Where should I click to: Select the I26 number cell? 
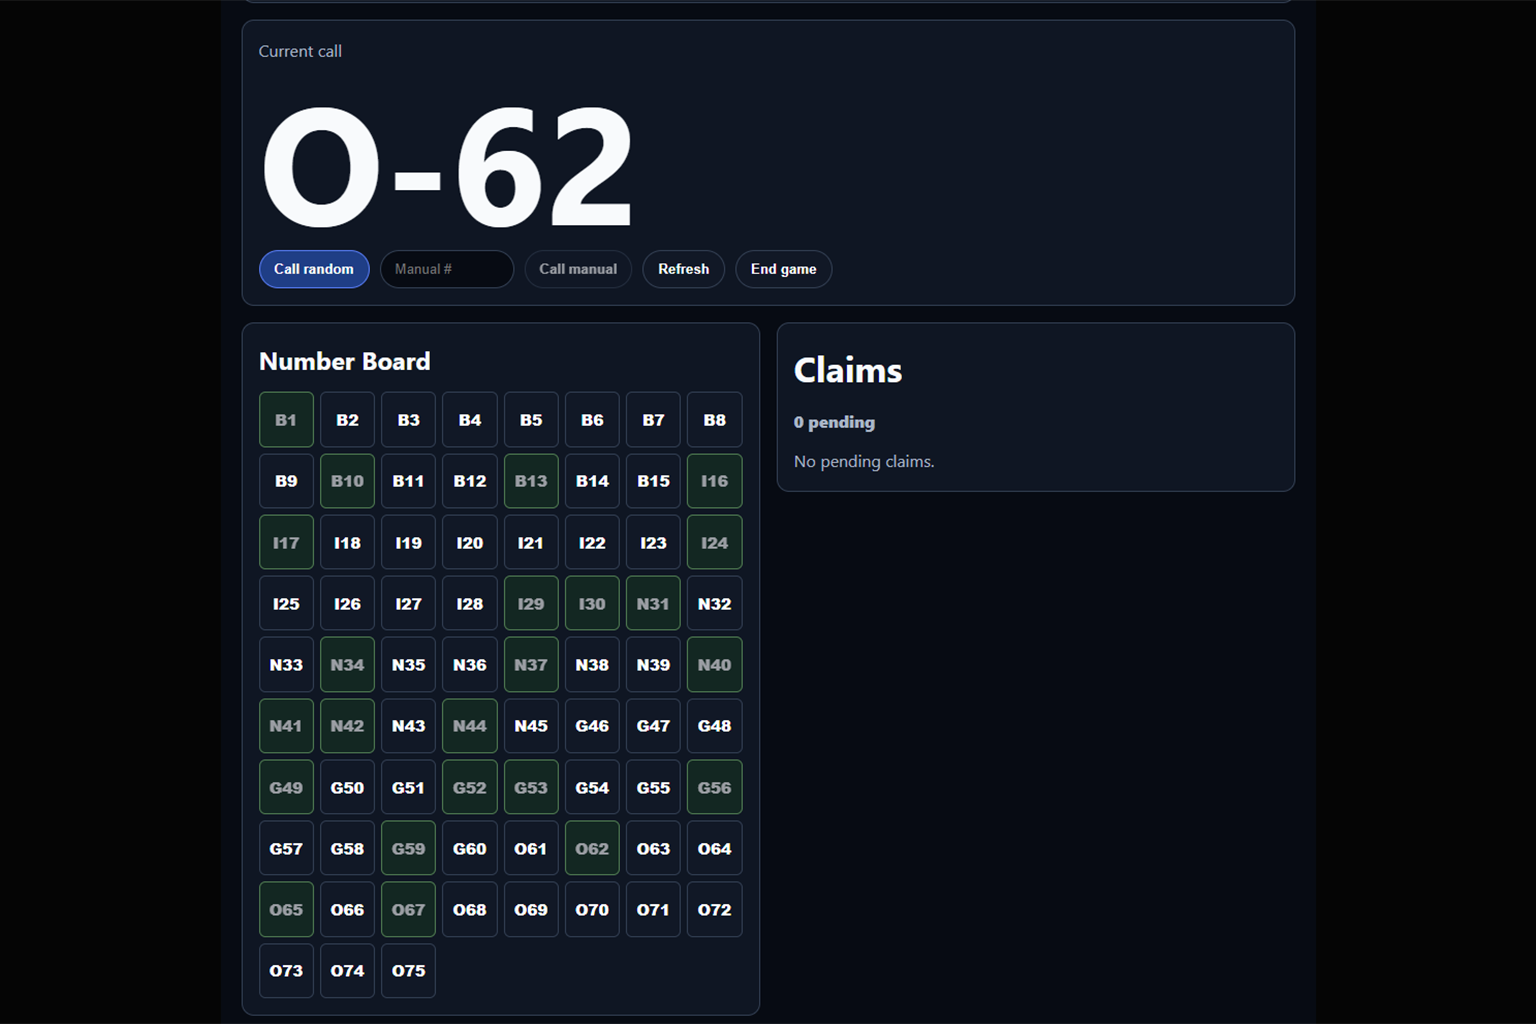click(347, 603)
